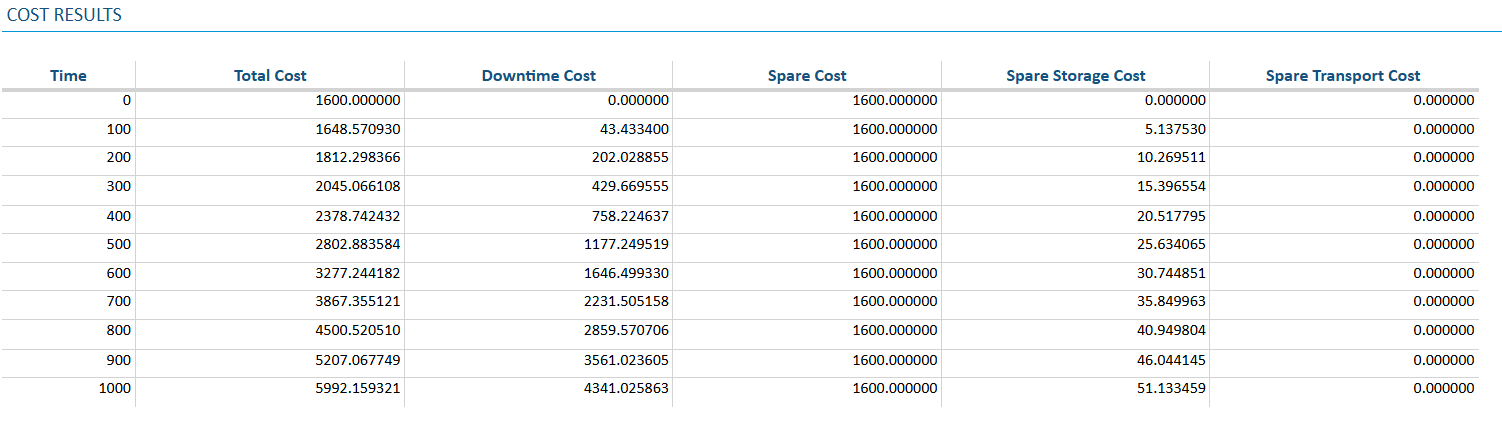Click Spare Storage Cost value 35.849963
Screen dimensions: 1502x421
[1171, 302]
